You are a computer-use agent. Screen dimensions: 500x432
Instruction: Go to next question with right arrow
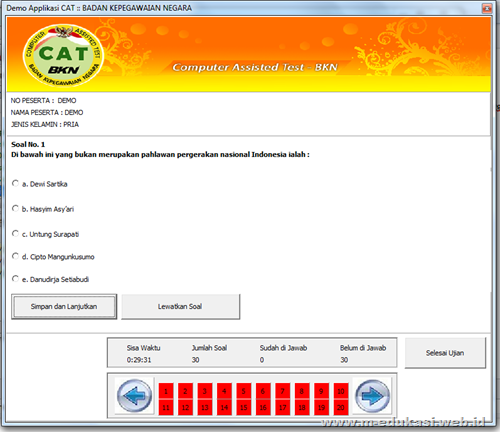click(372, 396)
